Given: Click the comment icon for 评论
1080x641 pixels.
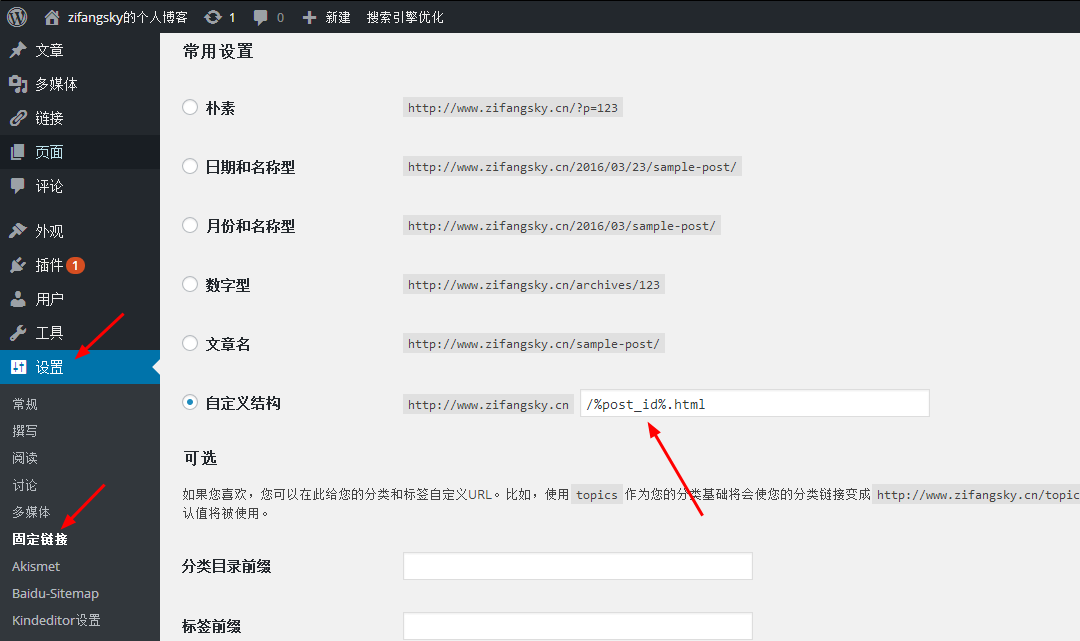Looking at the screenshot, I should (18, 186).
